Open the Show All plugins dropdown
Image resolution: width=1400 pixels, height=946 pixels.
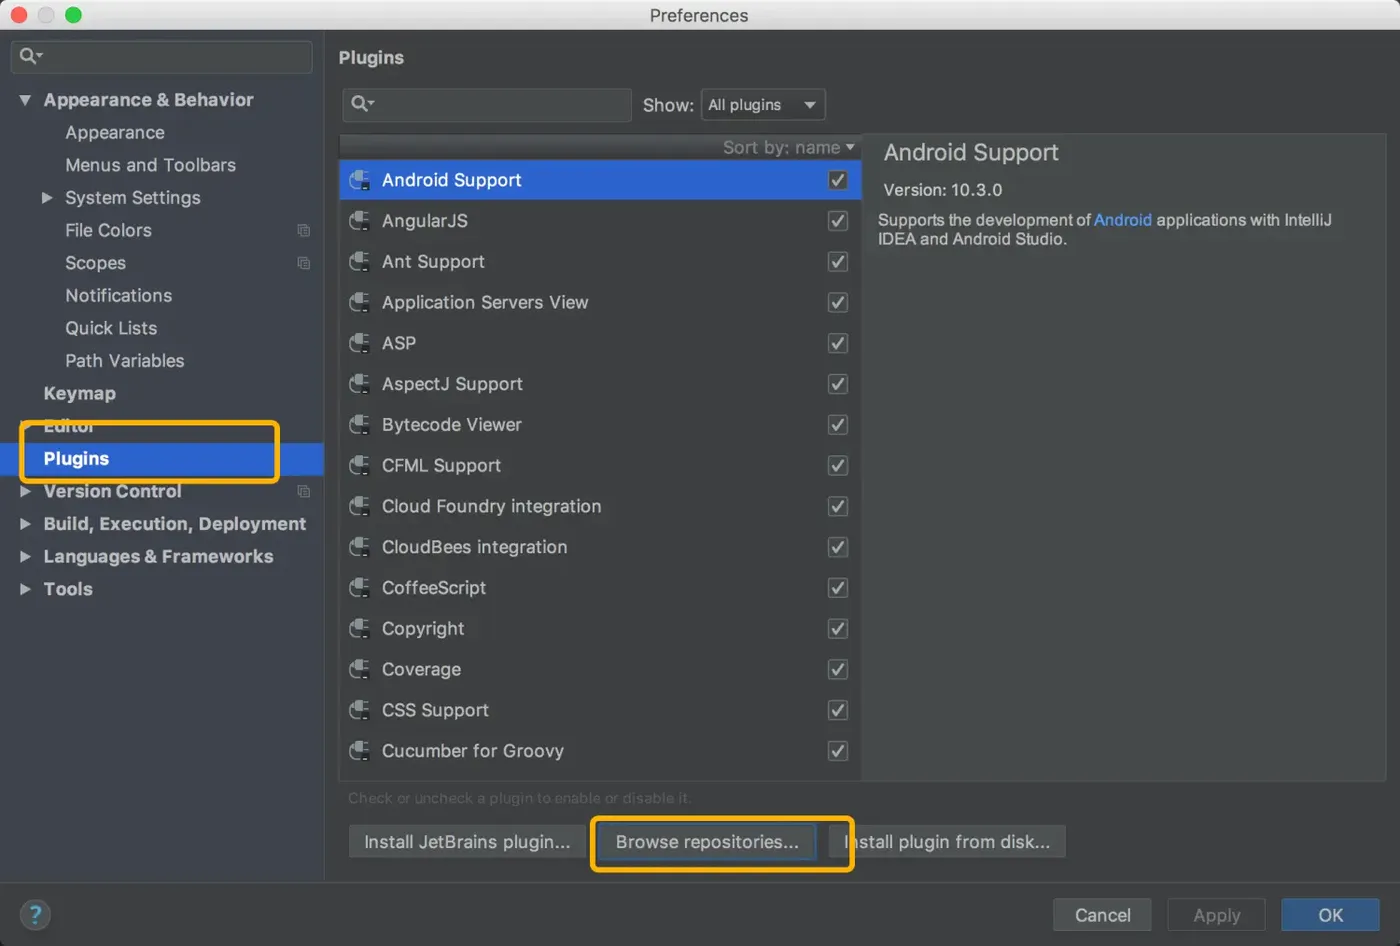(x=763, y=105)
